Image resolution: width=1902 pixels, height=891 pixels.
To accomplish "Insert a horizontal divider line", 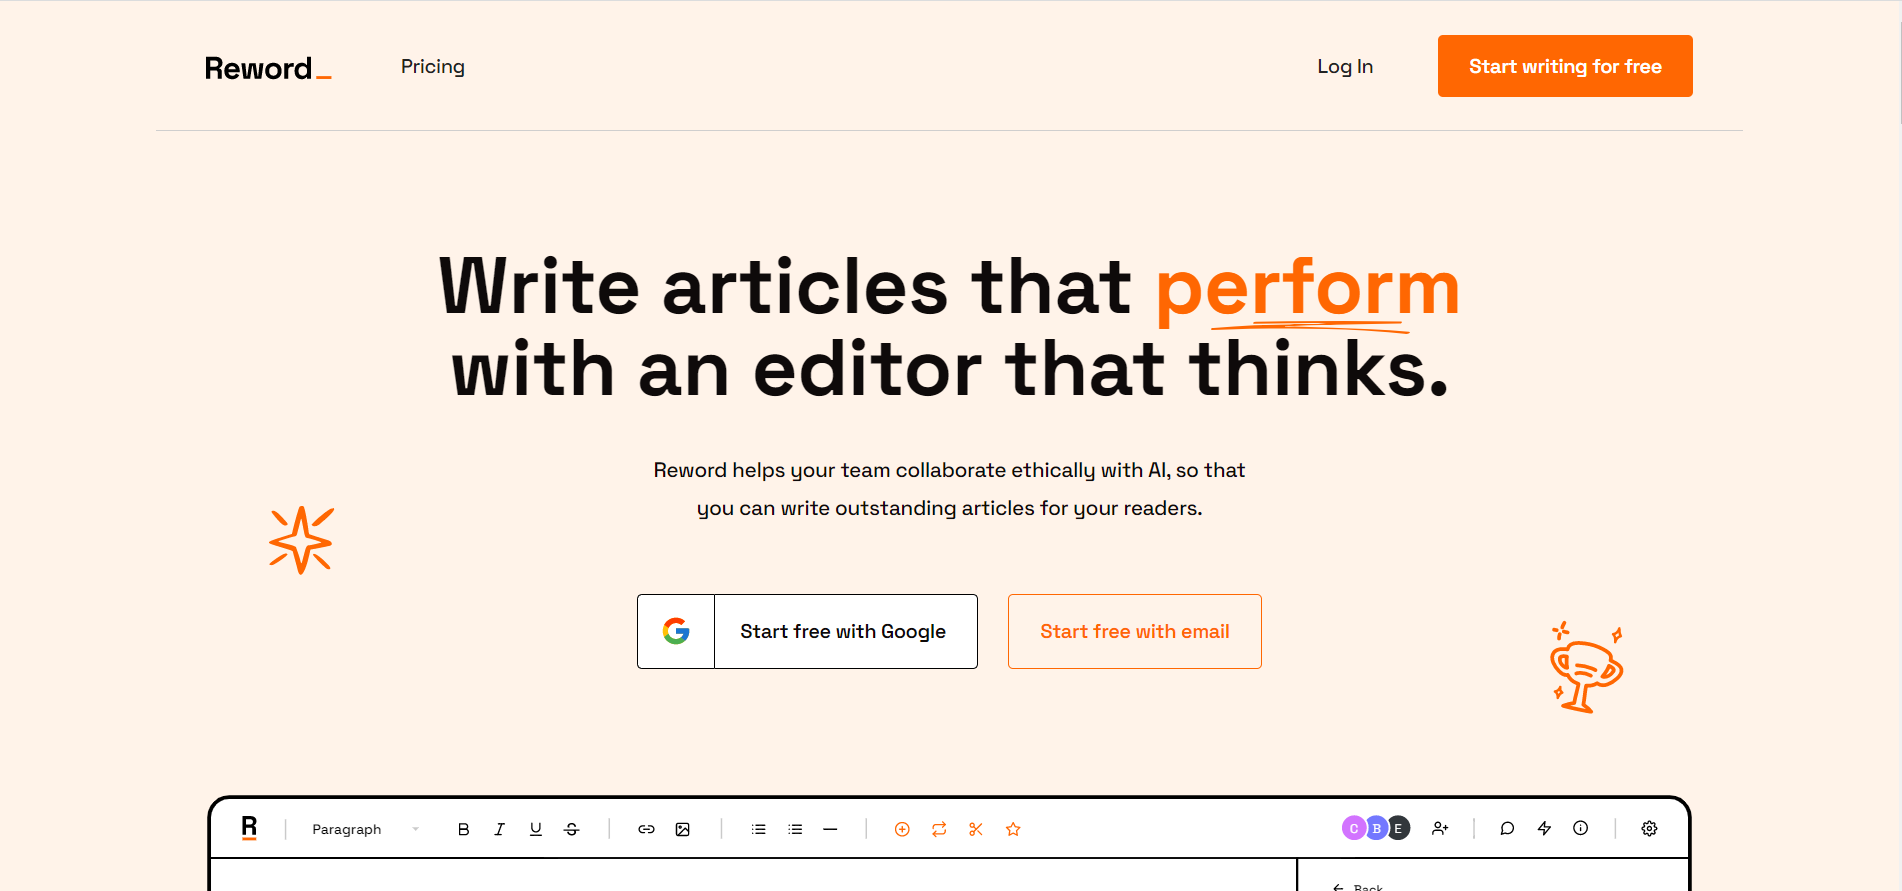I will (x=830, y=829).
